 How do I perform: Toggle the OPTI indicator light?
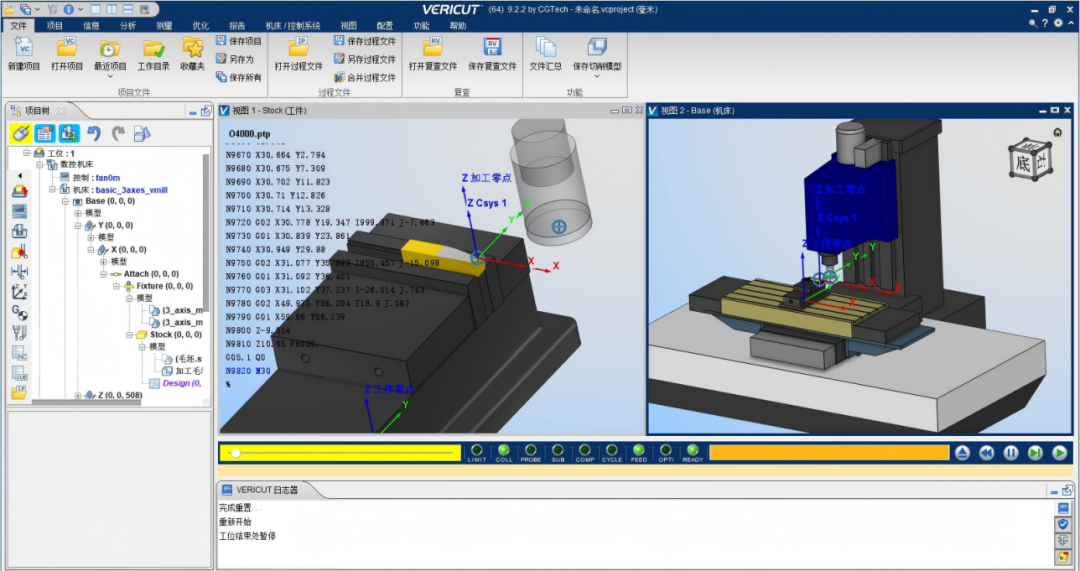click(x=666, y=451)
